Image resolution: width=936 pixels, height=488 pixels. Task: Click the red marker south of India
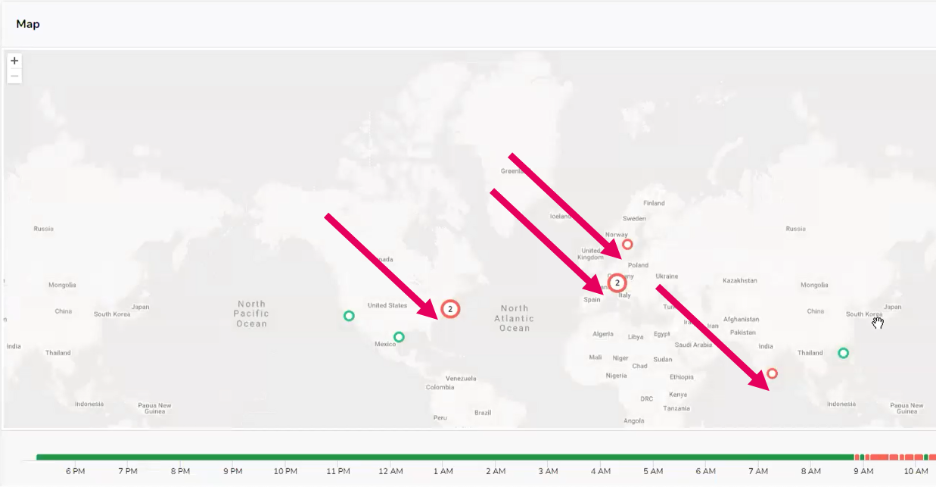coord(772,374)
